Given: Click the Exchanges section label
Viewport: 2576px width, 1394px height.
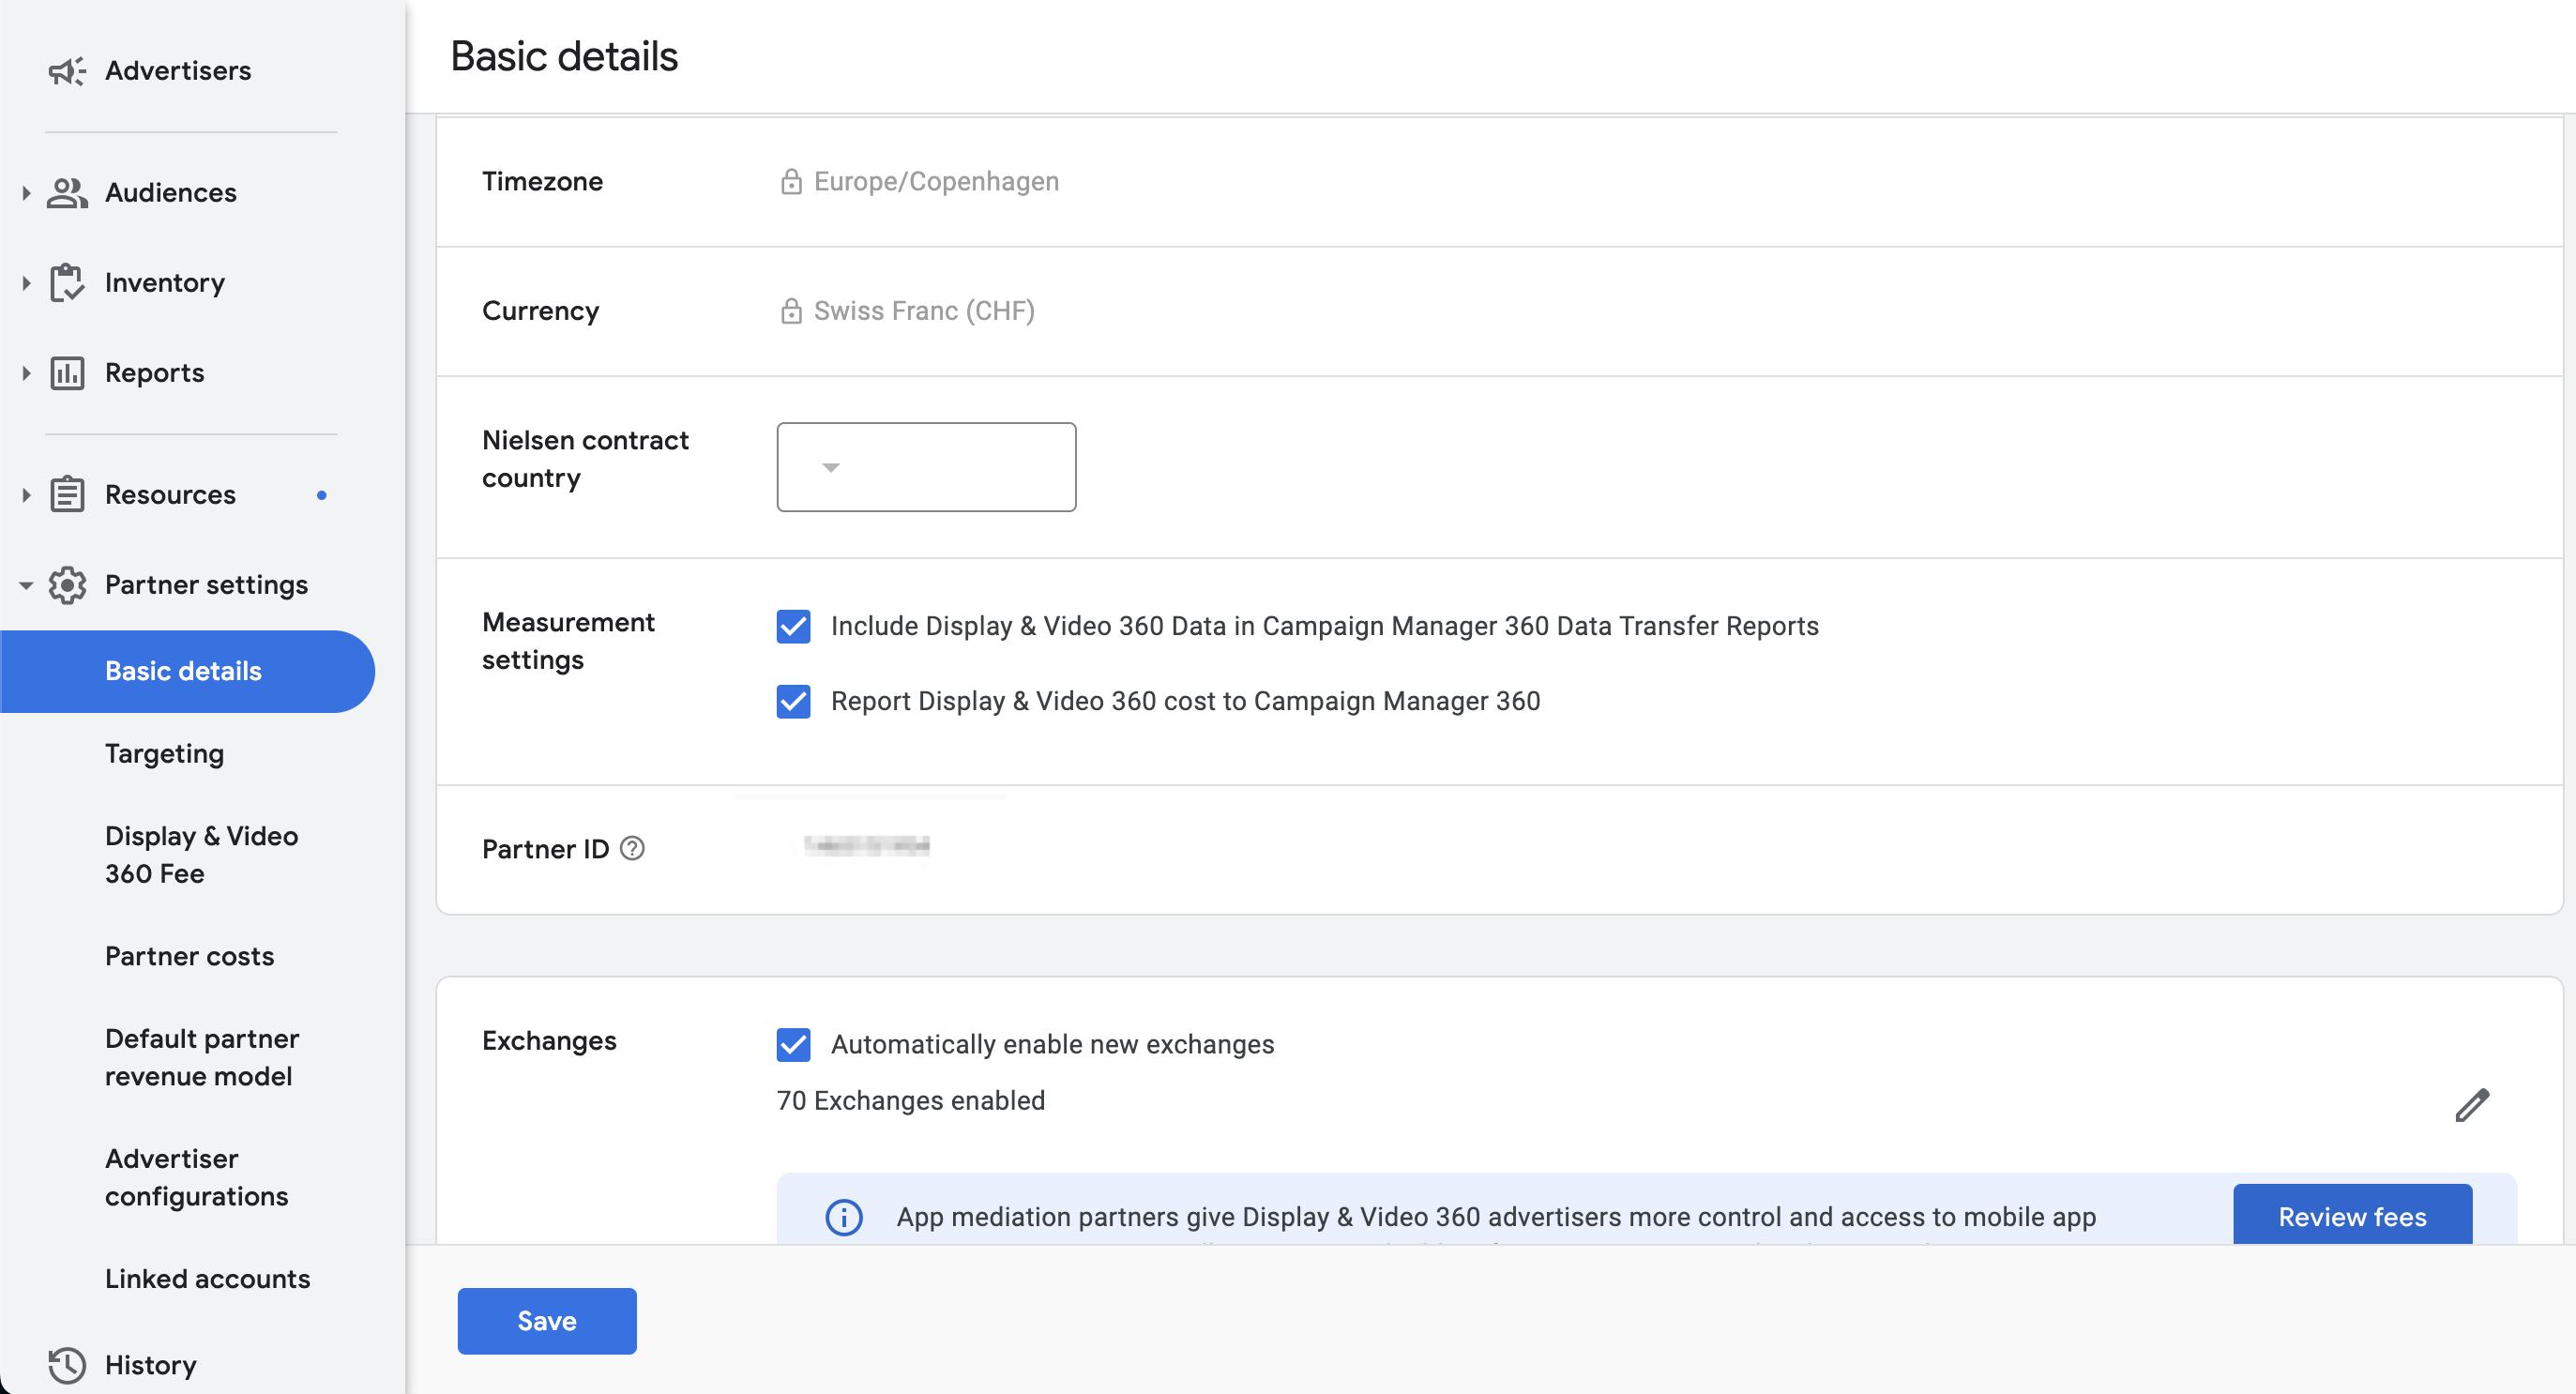Looking at the screenshot, I should 549,1041.
